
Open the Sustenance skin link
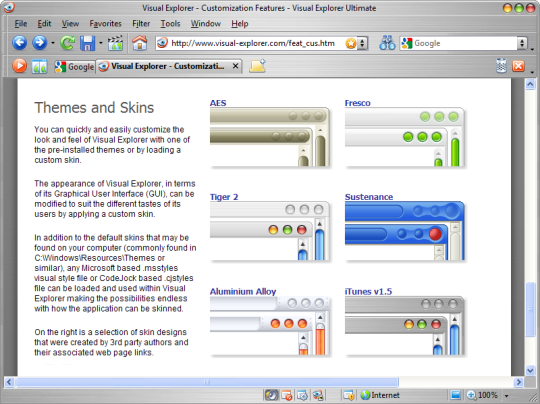pos(369,197)
